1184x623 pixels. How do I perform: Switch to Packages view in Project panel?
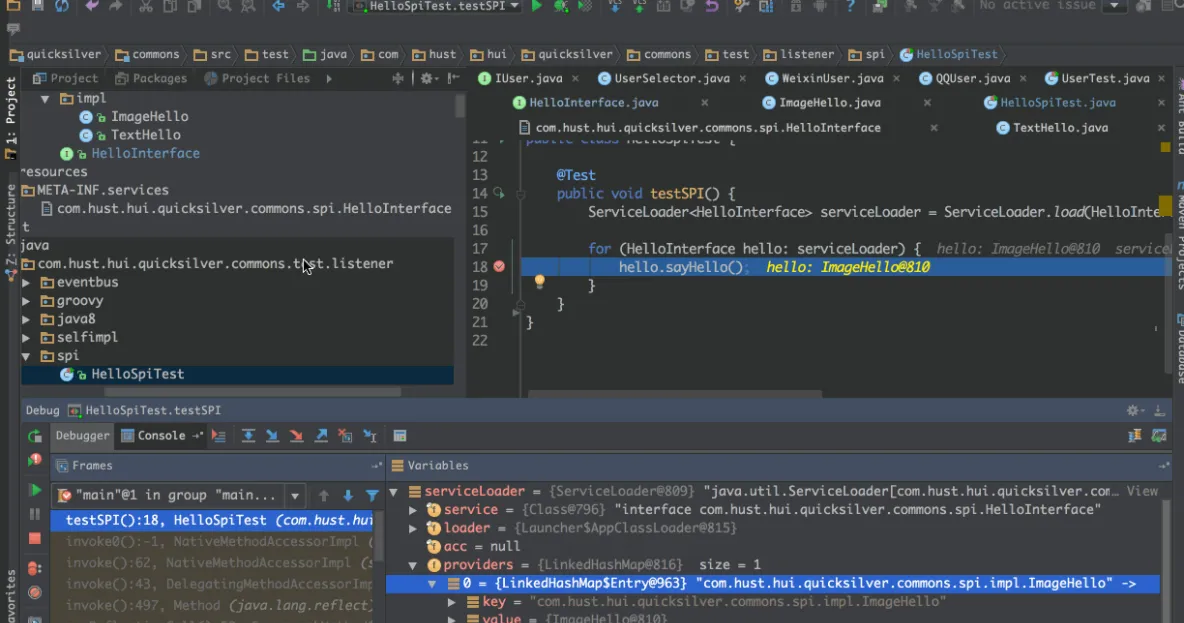151,79
